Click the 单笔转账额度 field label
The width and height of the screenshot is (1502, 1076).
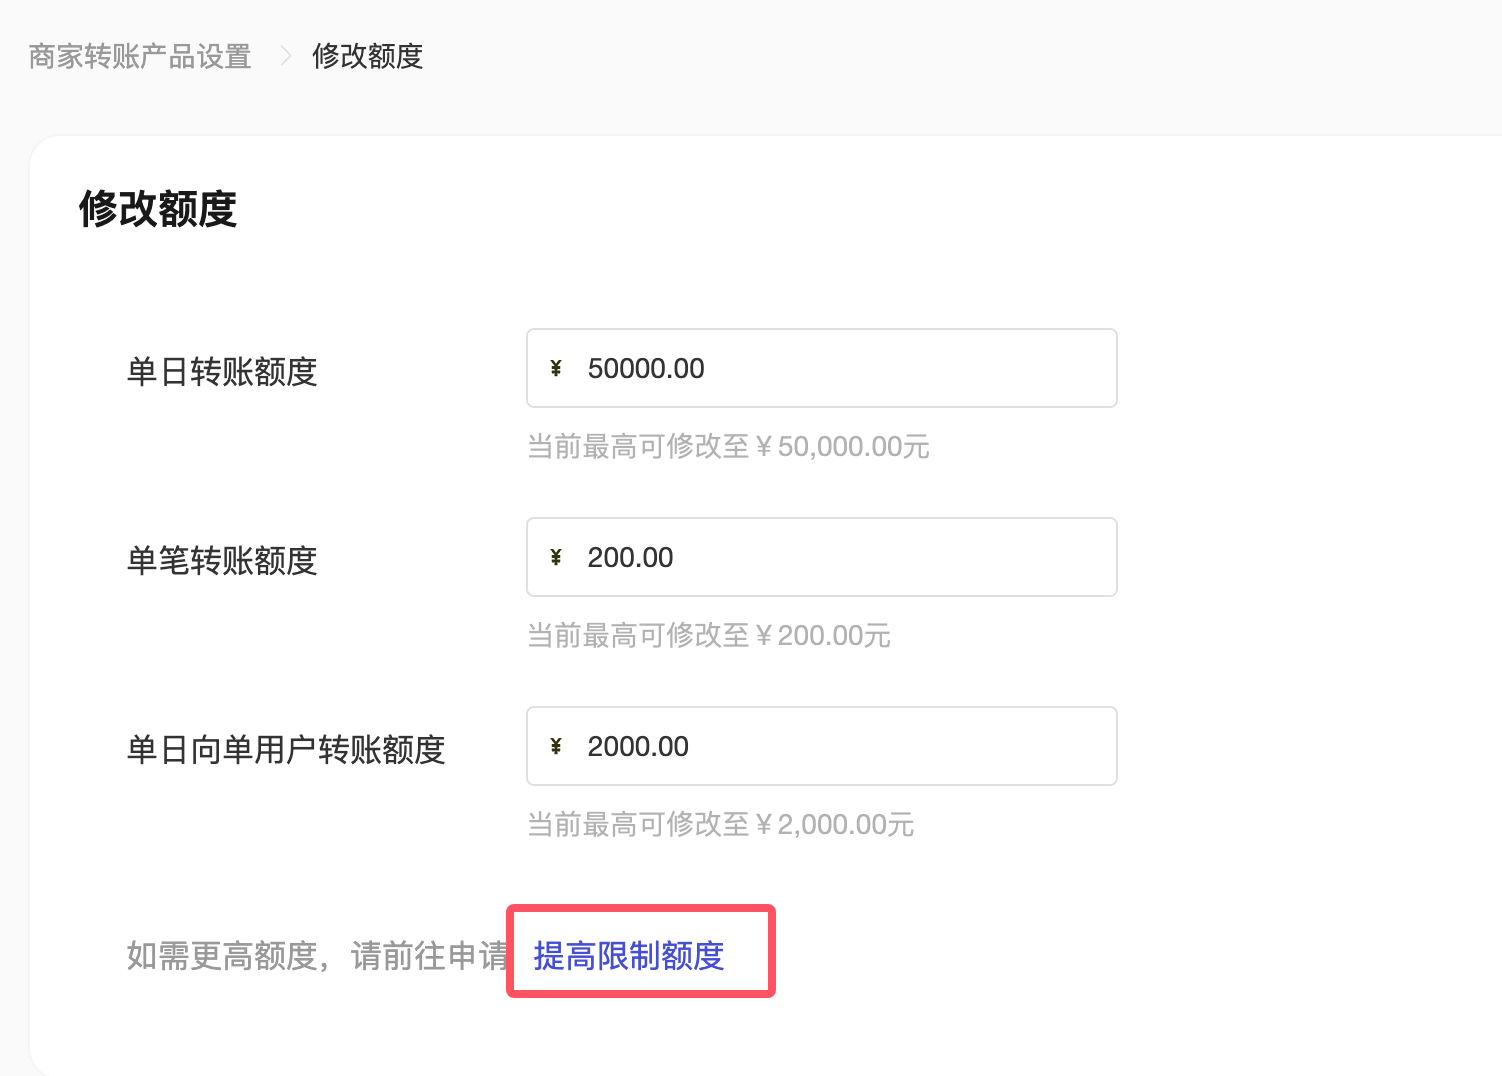pyautogui.click(x=222, y=561)
